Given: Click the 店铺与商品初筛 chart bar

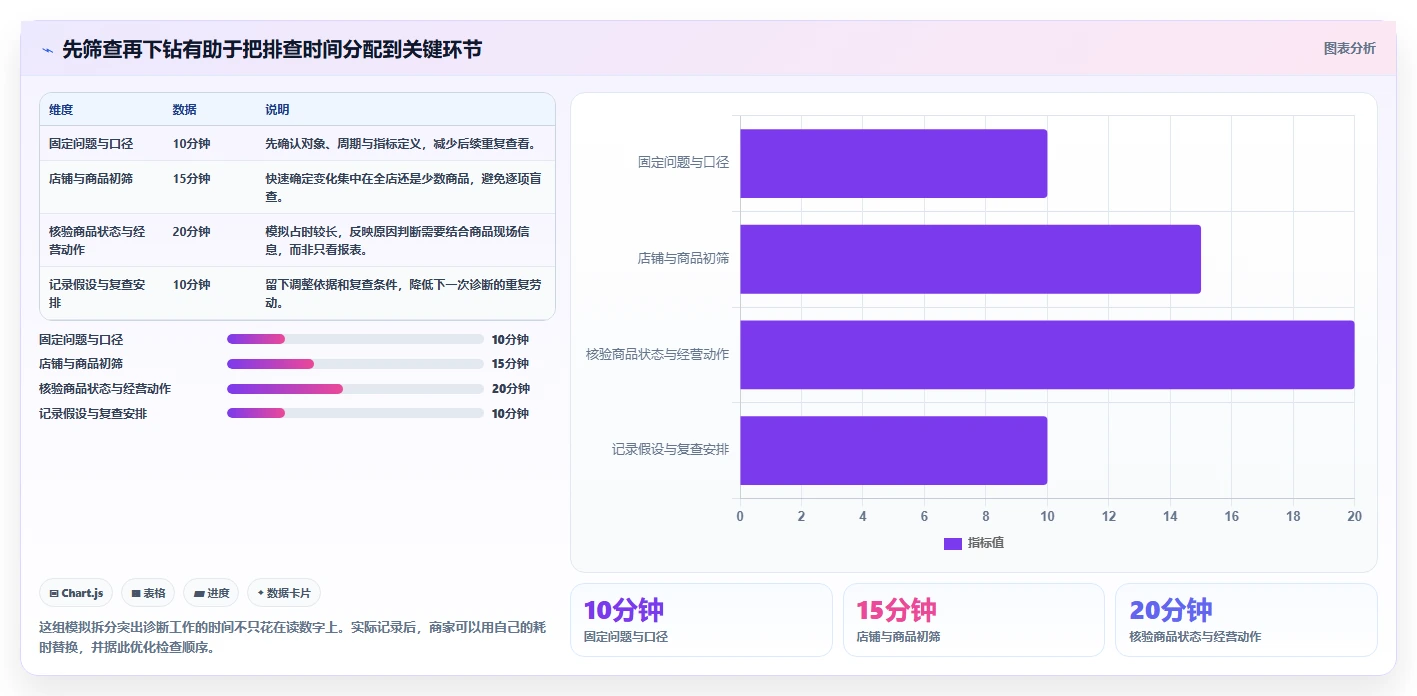Looking at the screenshot, I should pyautogui.click(x=970, y=259).
